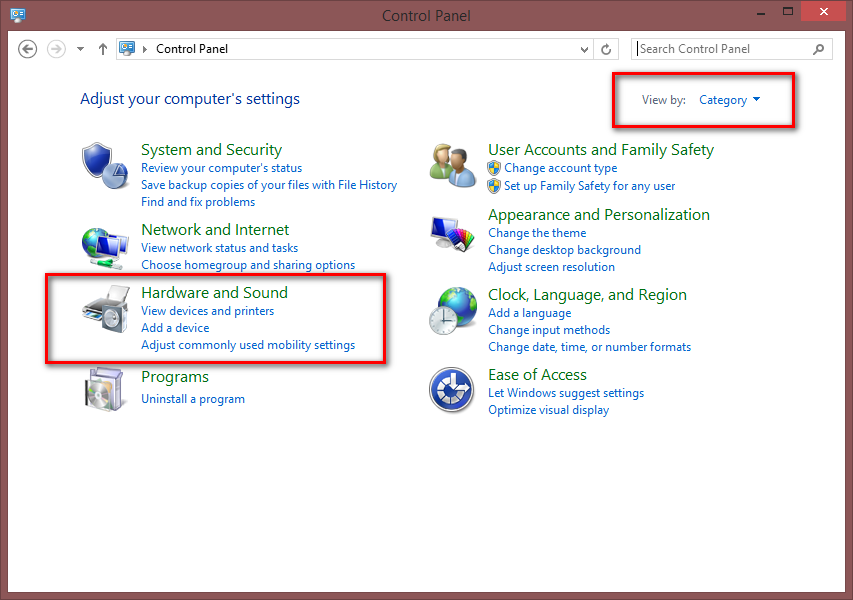Click the search magnifier icon
This screenshot has height=600, width=853.
[819, 50]
